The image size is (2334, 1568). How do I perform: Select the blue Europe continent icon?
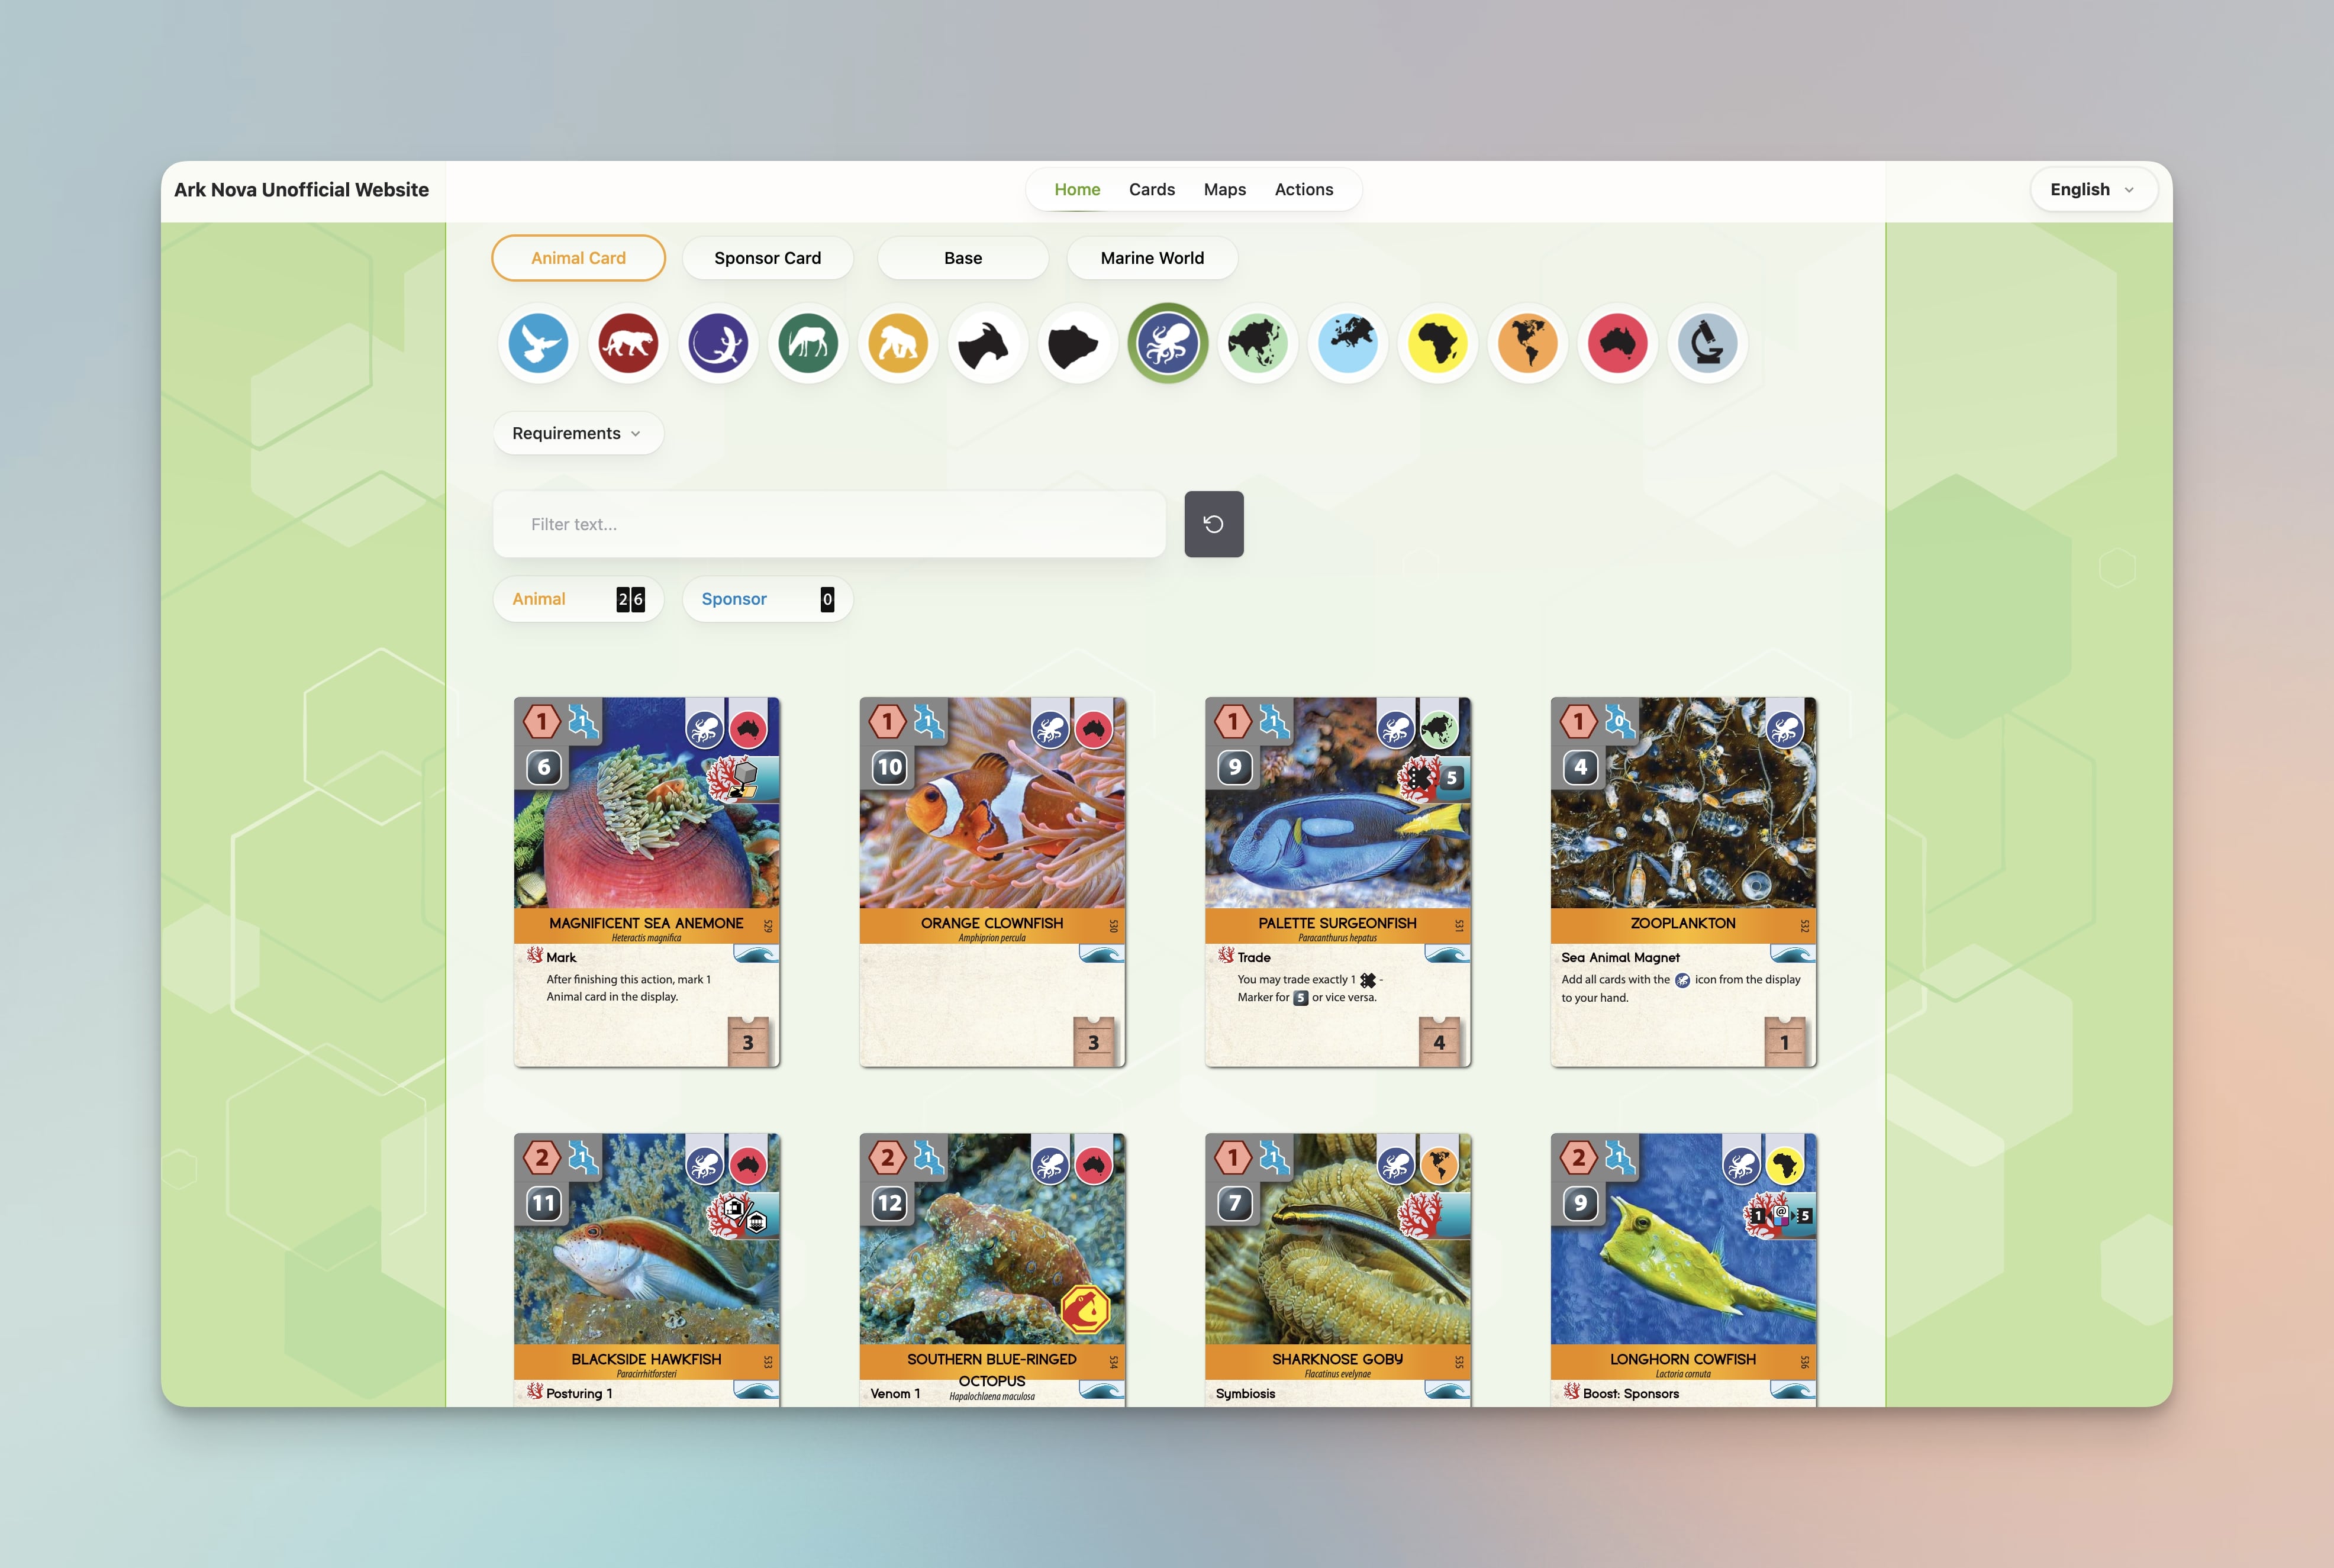(1347, 343)
